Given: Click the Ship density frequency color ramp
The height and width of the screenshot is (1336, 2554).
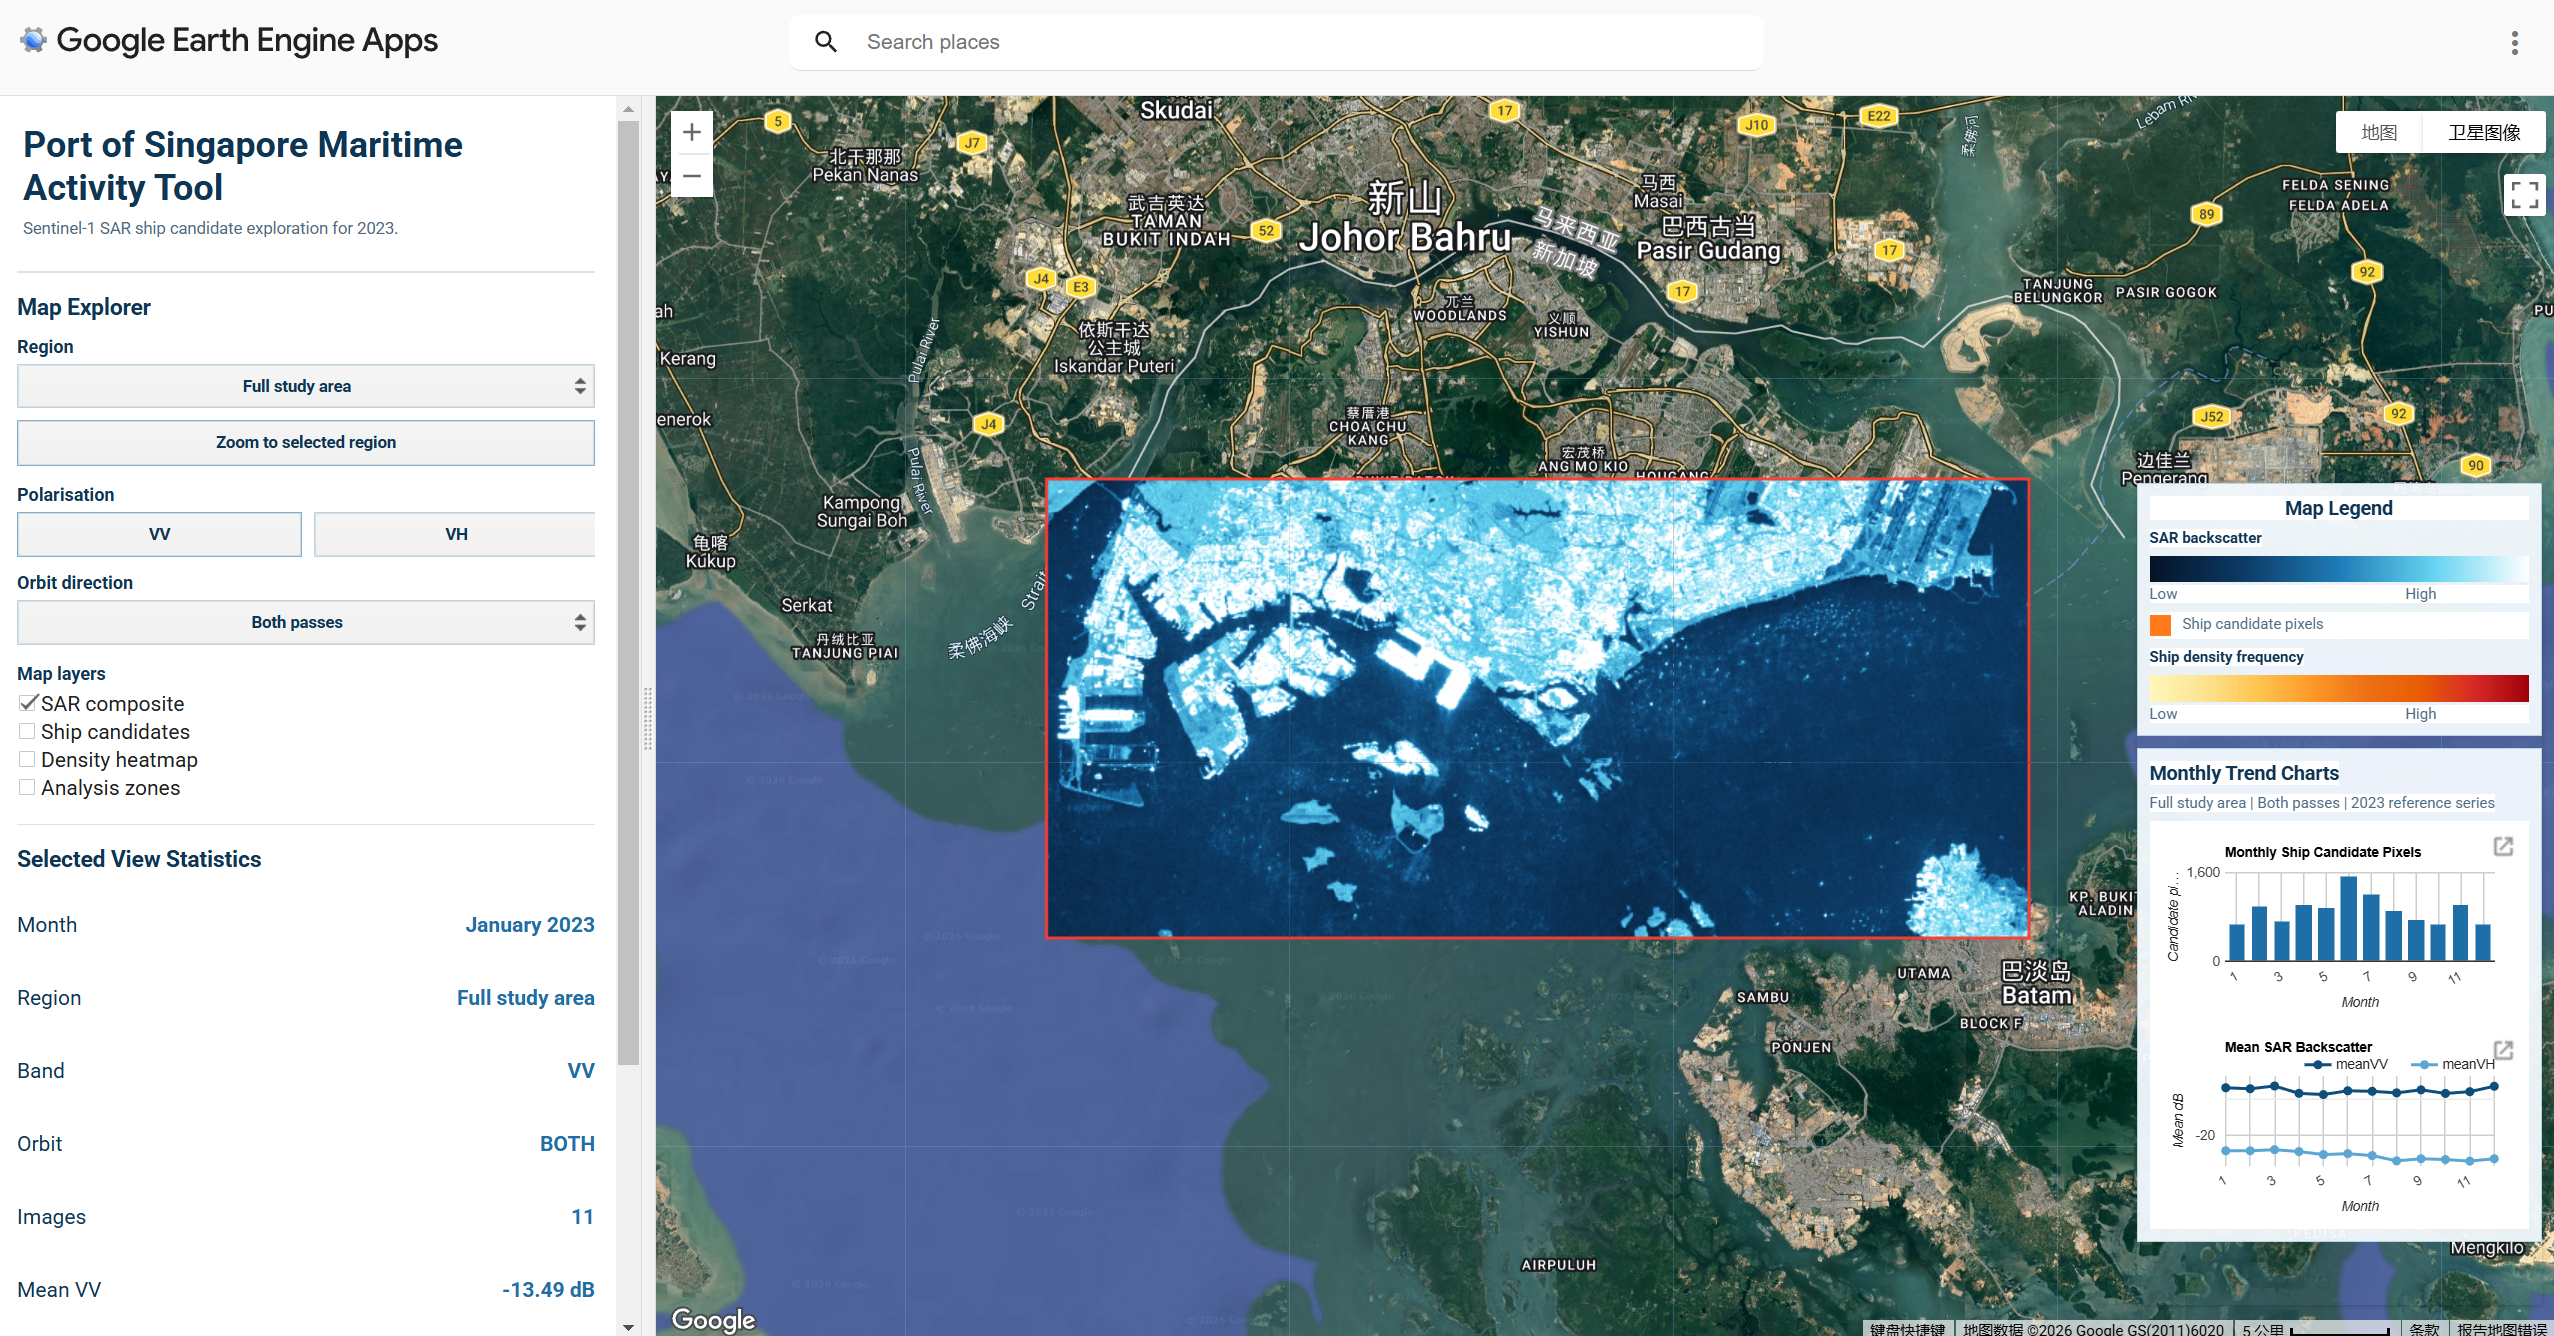Looking at the screenshot, I should tap(2338, 688).
